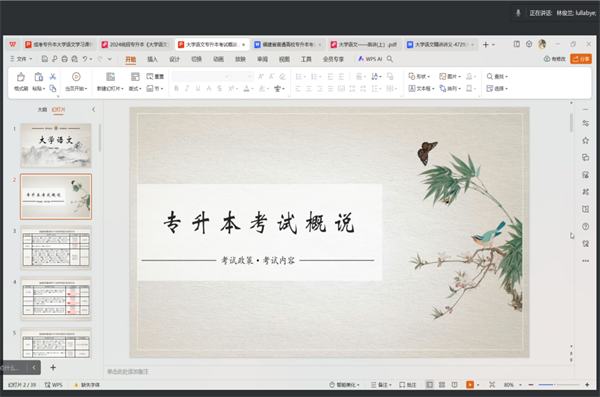Switch to Outline (大纲) view in side panel
Viewport: 600px width, 397px height.
[x=42, y=109]
